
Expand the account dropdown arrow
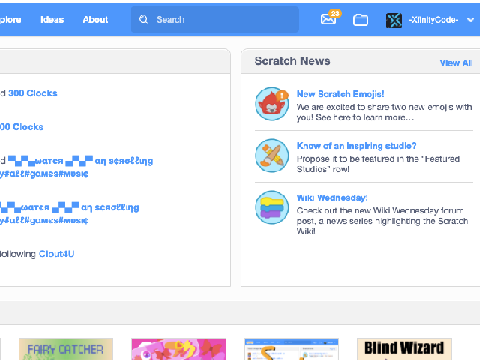[x=470, y=20]
